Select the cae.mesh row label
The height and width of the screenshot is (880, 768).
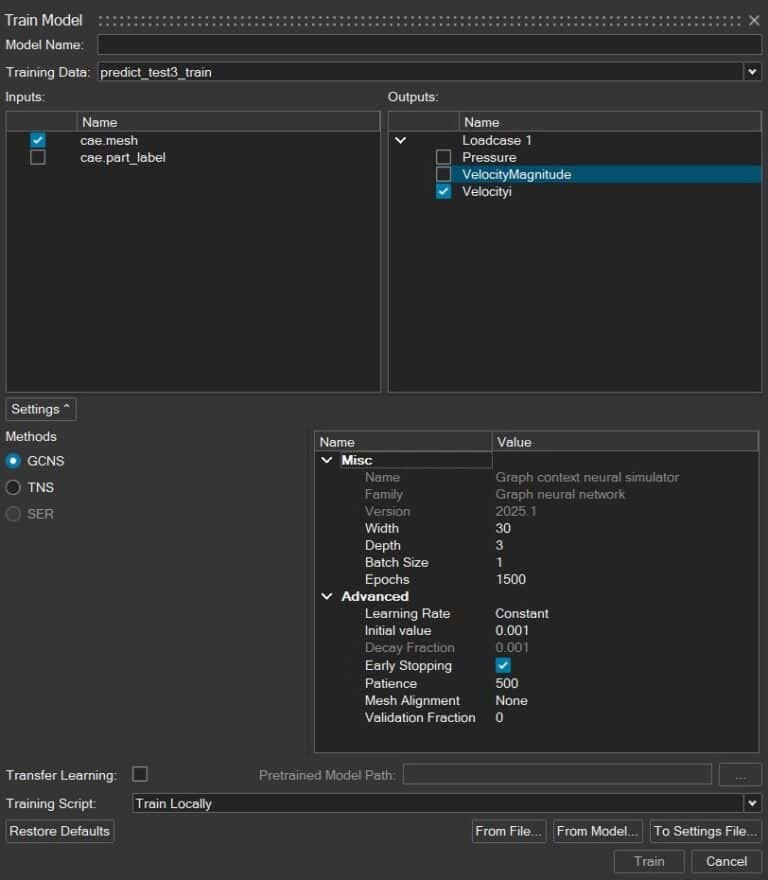tap(109, 140)
